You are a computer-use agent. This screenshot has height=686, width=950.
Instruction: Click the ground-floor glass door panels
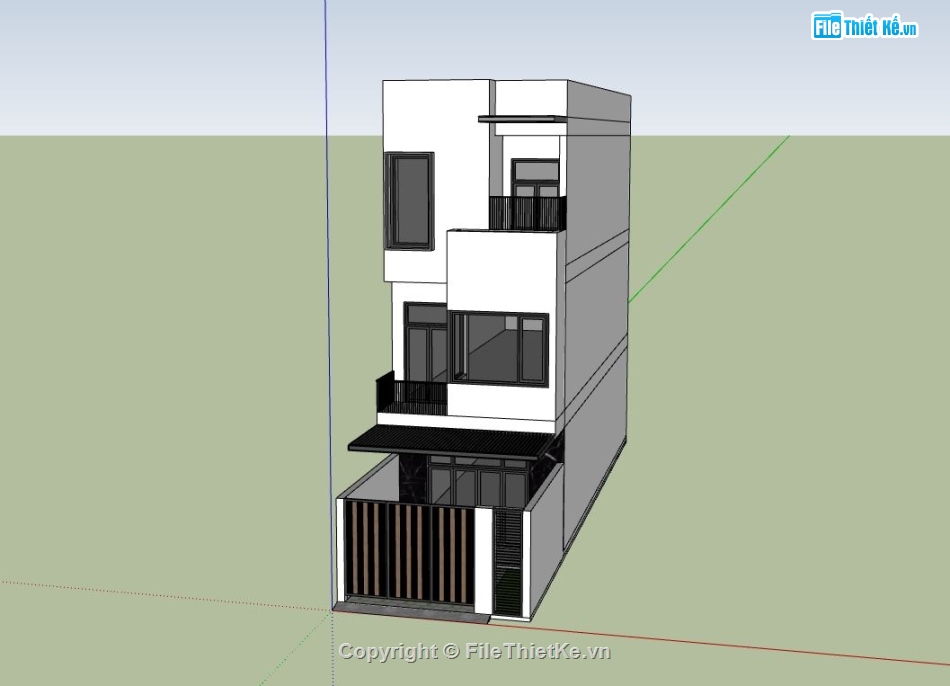478,482
